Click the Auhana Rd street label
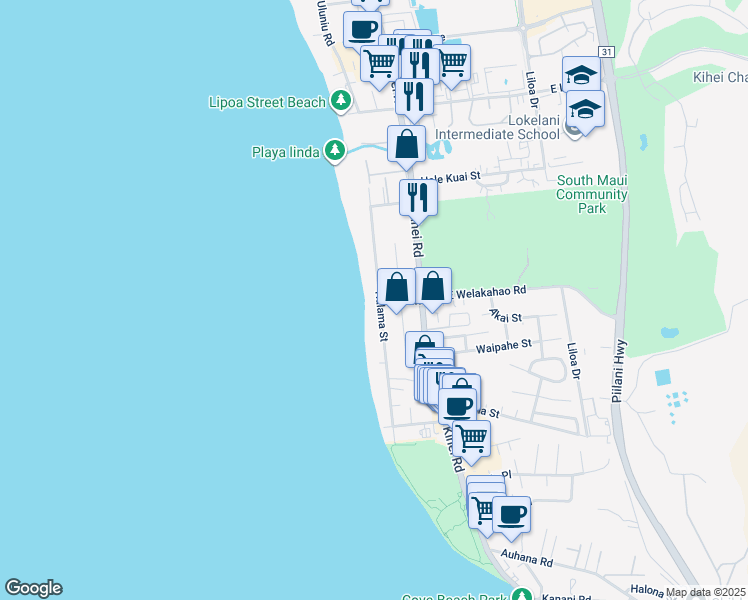The height and width of the screenshot is (600, 748). click(527, 558)
